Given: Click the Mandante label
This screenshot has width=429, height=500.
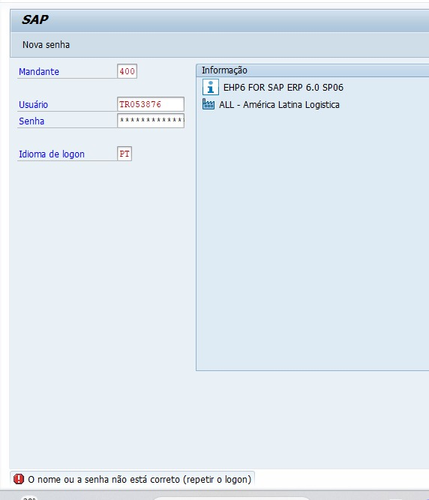Looking at the screenshot, I should (x=39, y=72).
